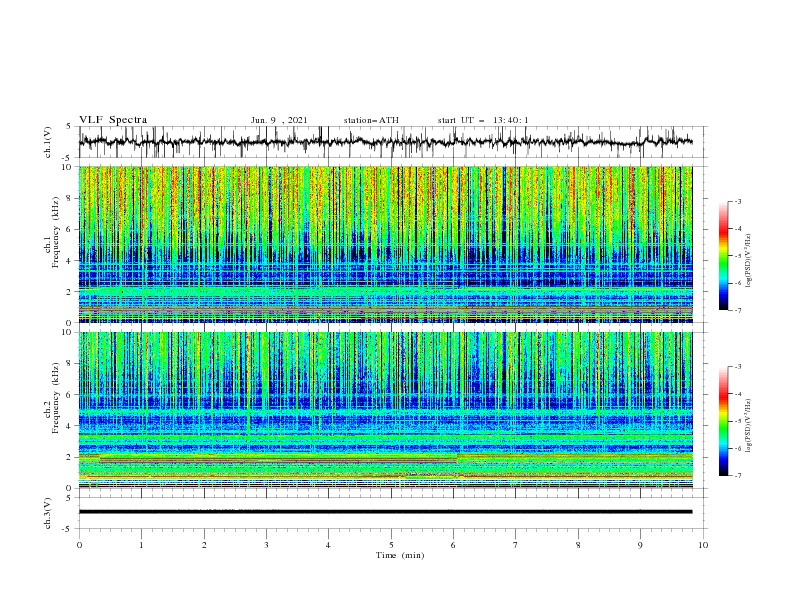Click the ch.2 color bar "log(PSD)(V²/Hz)" label

(749, 425)
